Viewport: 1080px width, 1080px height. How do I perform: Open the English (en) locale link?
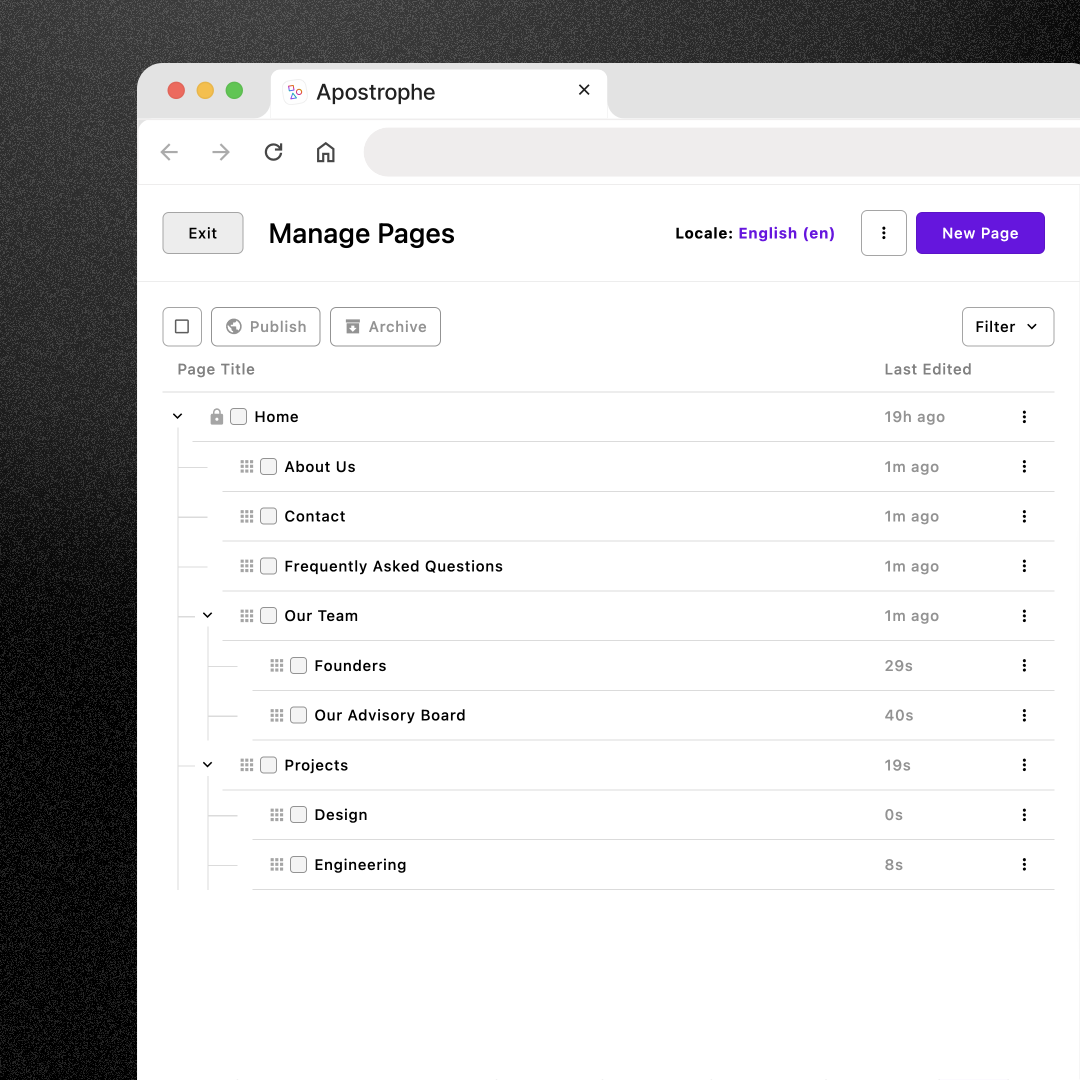tap(786, 233)
